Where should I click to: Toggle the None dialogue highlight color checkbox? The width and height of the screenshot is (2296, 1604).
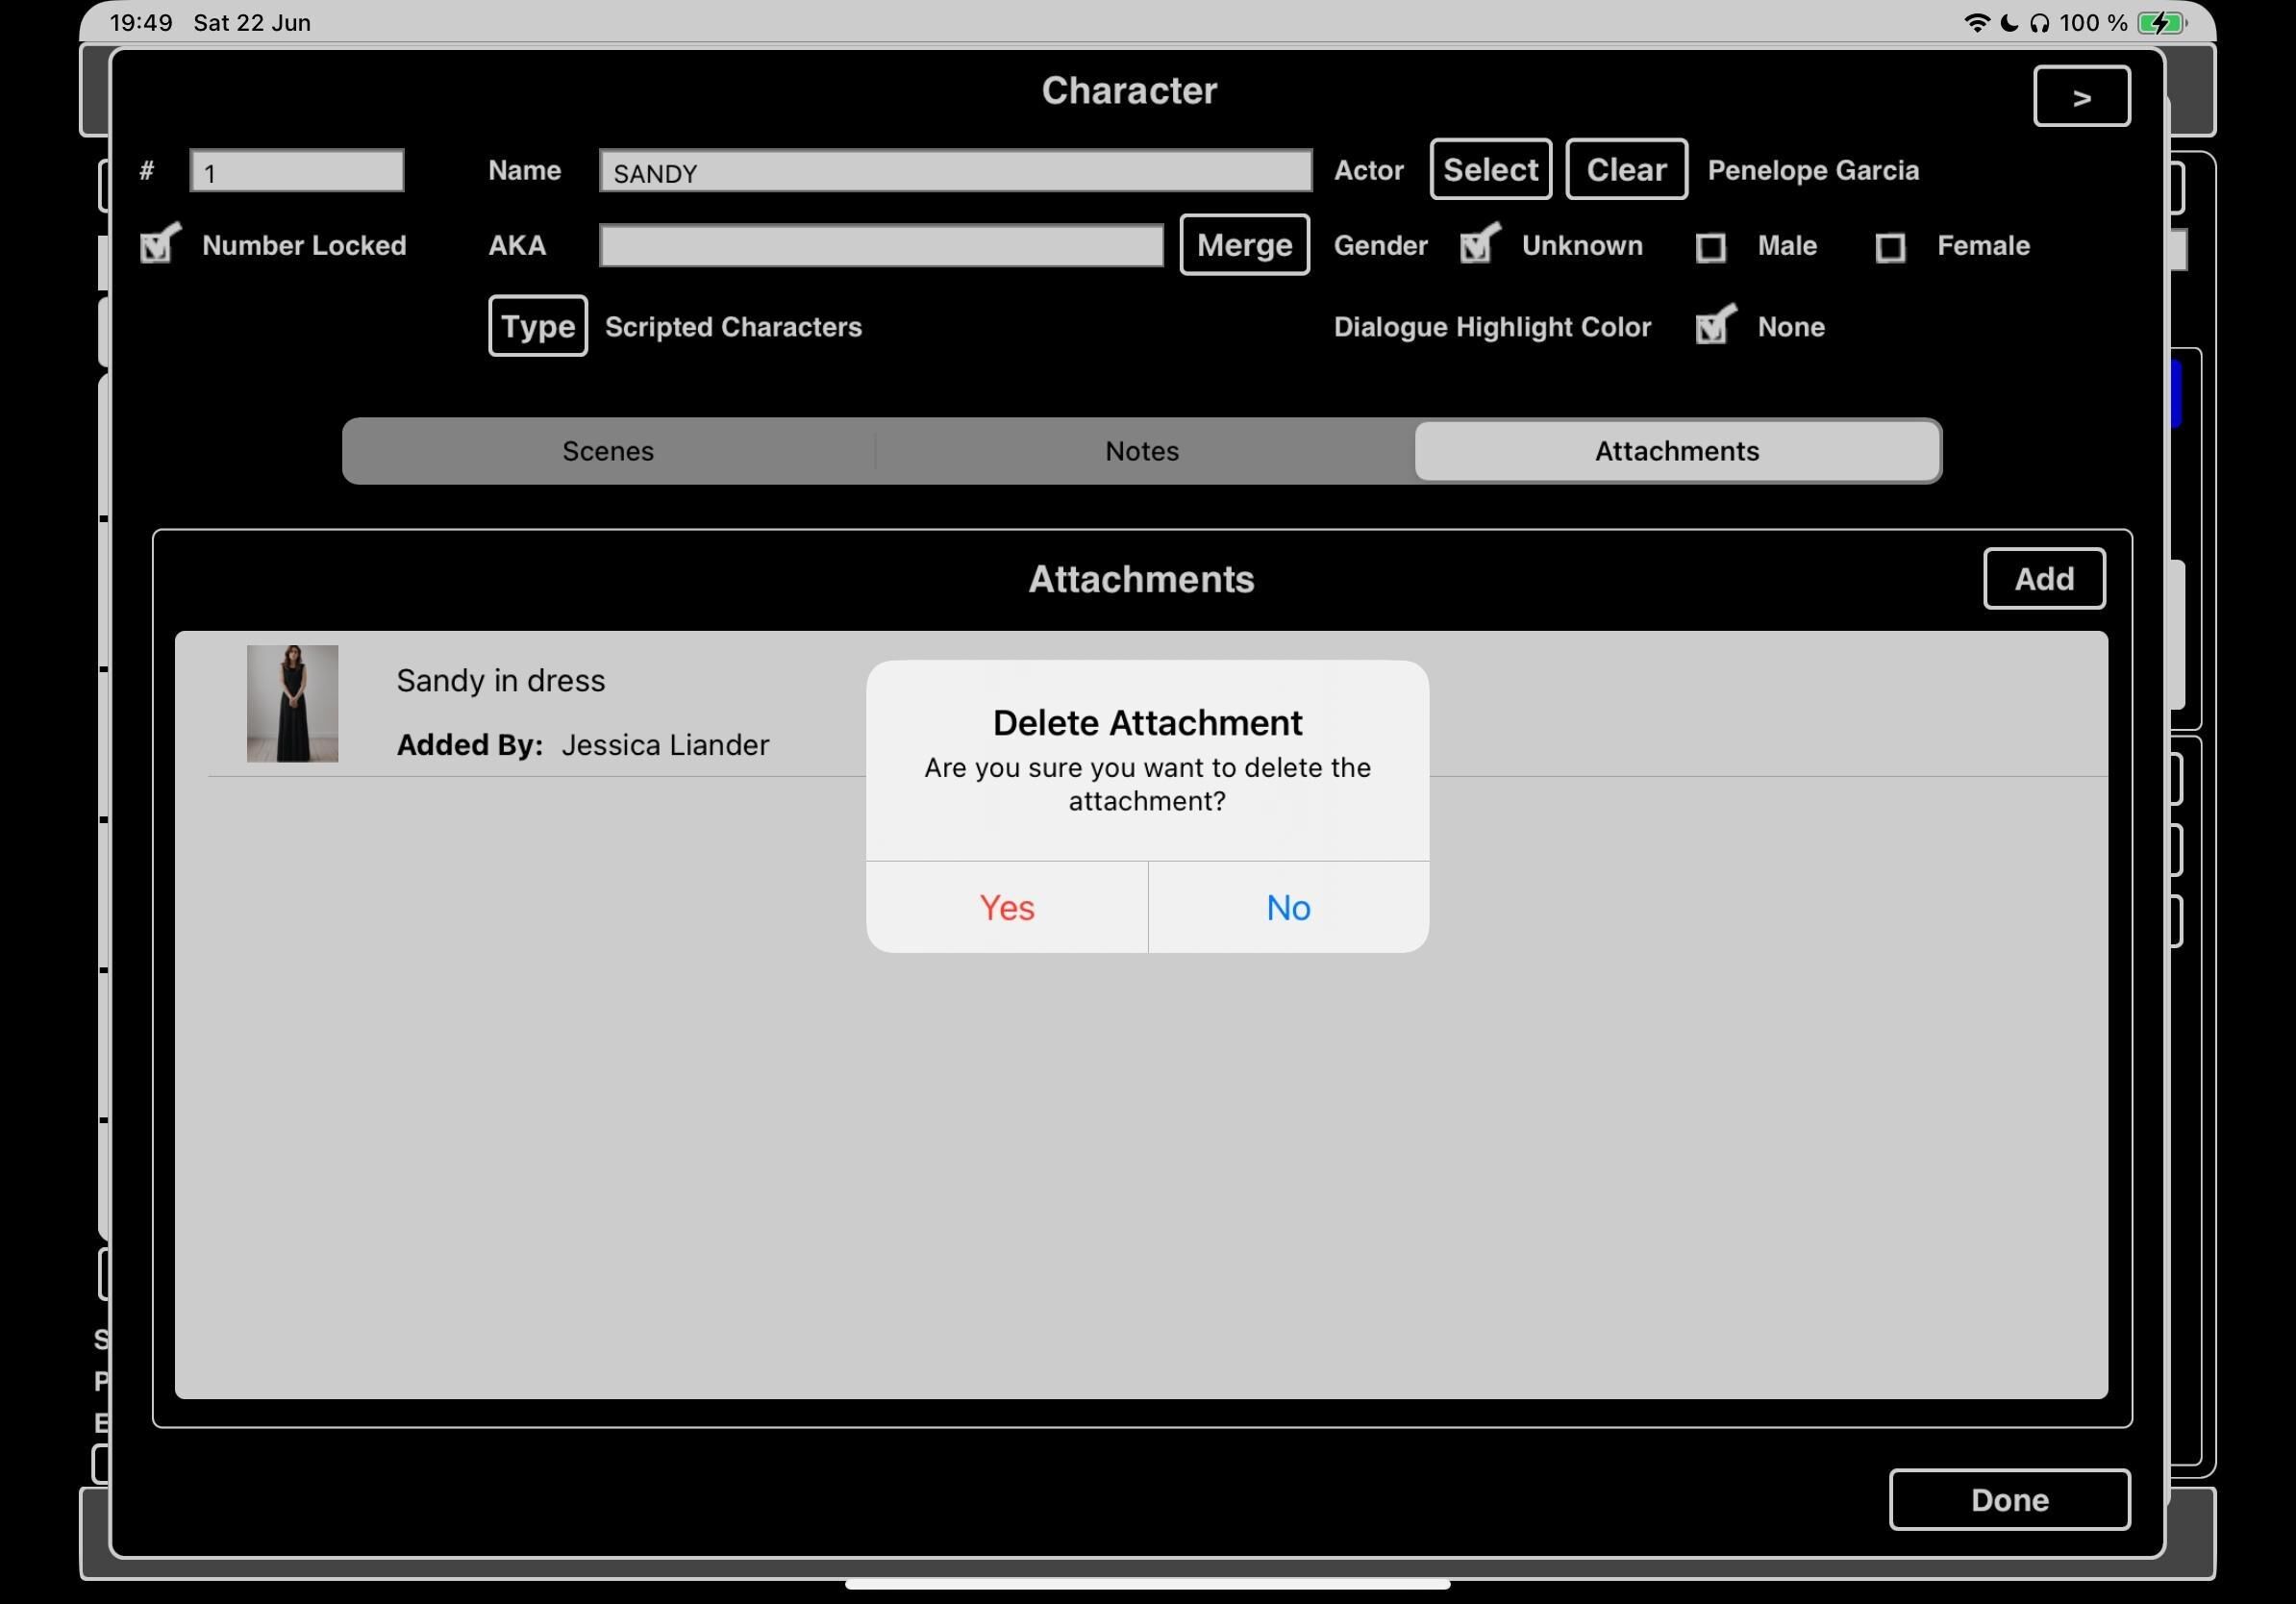(1714, 326)
